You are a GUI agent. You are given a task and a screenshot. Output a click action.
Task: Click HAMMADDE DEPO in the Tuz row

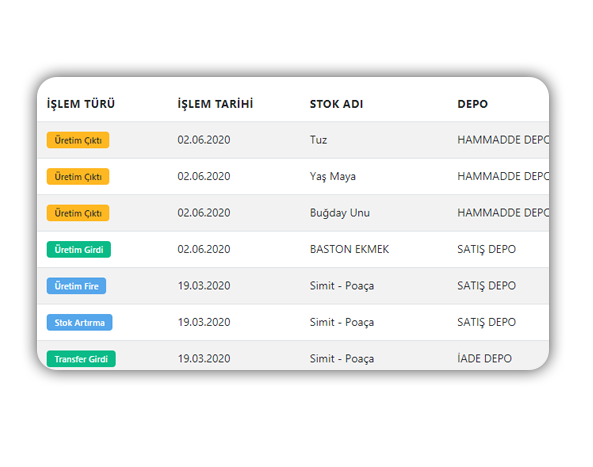pos(503,140)
